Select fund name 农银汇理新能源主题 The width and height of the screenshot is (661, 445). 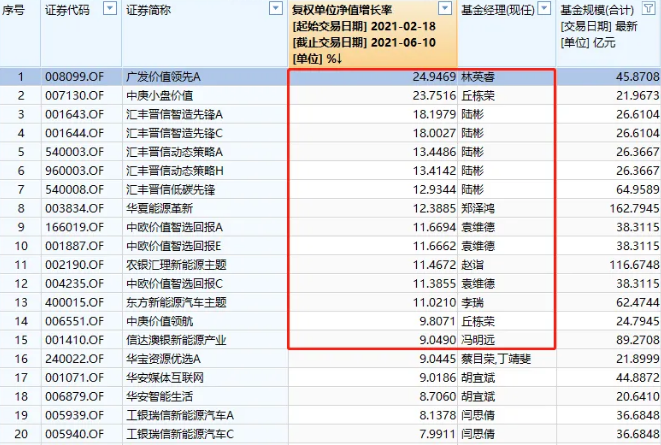tap(176, 265)
